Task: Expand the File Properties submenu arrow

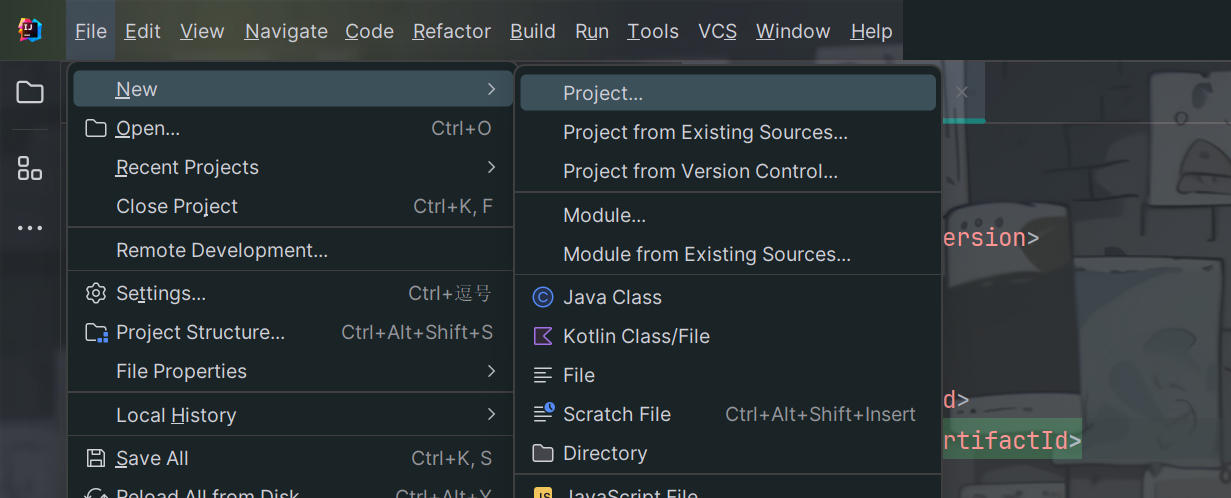Action: (491, 371)
